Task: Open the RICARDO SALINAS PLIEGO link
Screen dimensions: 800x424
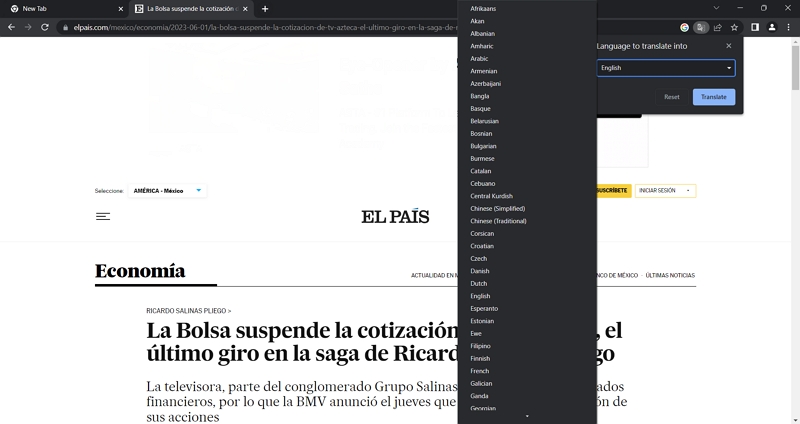Action: pyautogui.click(x=189, y=311)
